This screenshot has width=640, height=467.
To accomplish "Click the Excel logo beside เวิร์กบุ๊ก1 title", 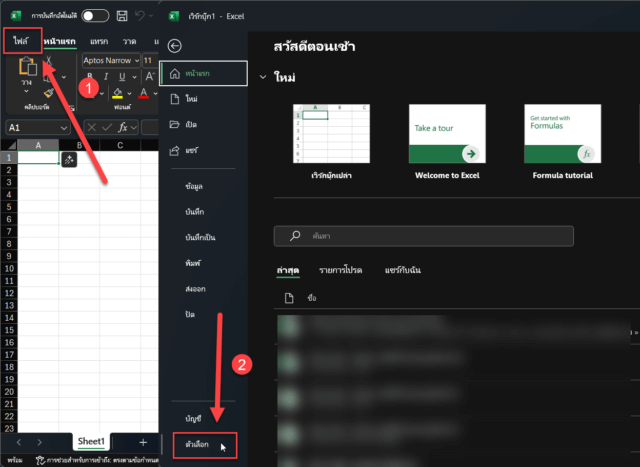I will [x=174, y=16].
